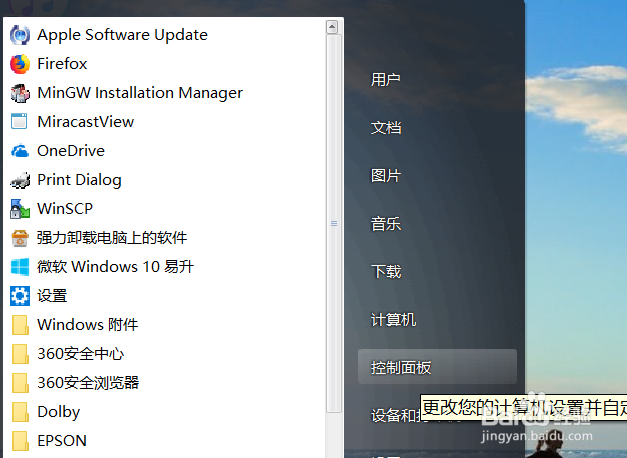Select Firefox program name
627x458 pixels.
(62, 64)
